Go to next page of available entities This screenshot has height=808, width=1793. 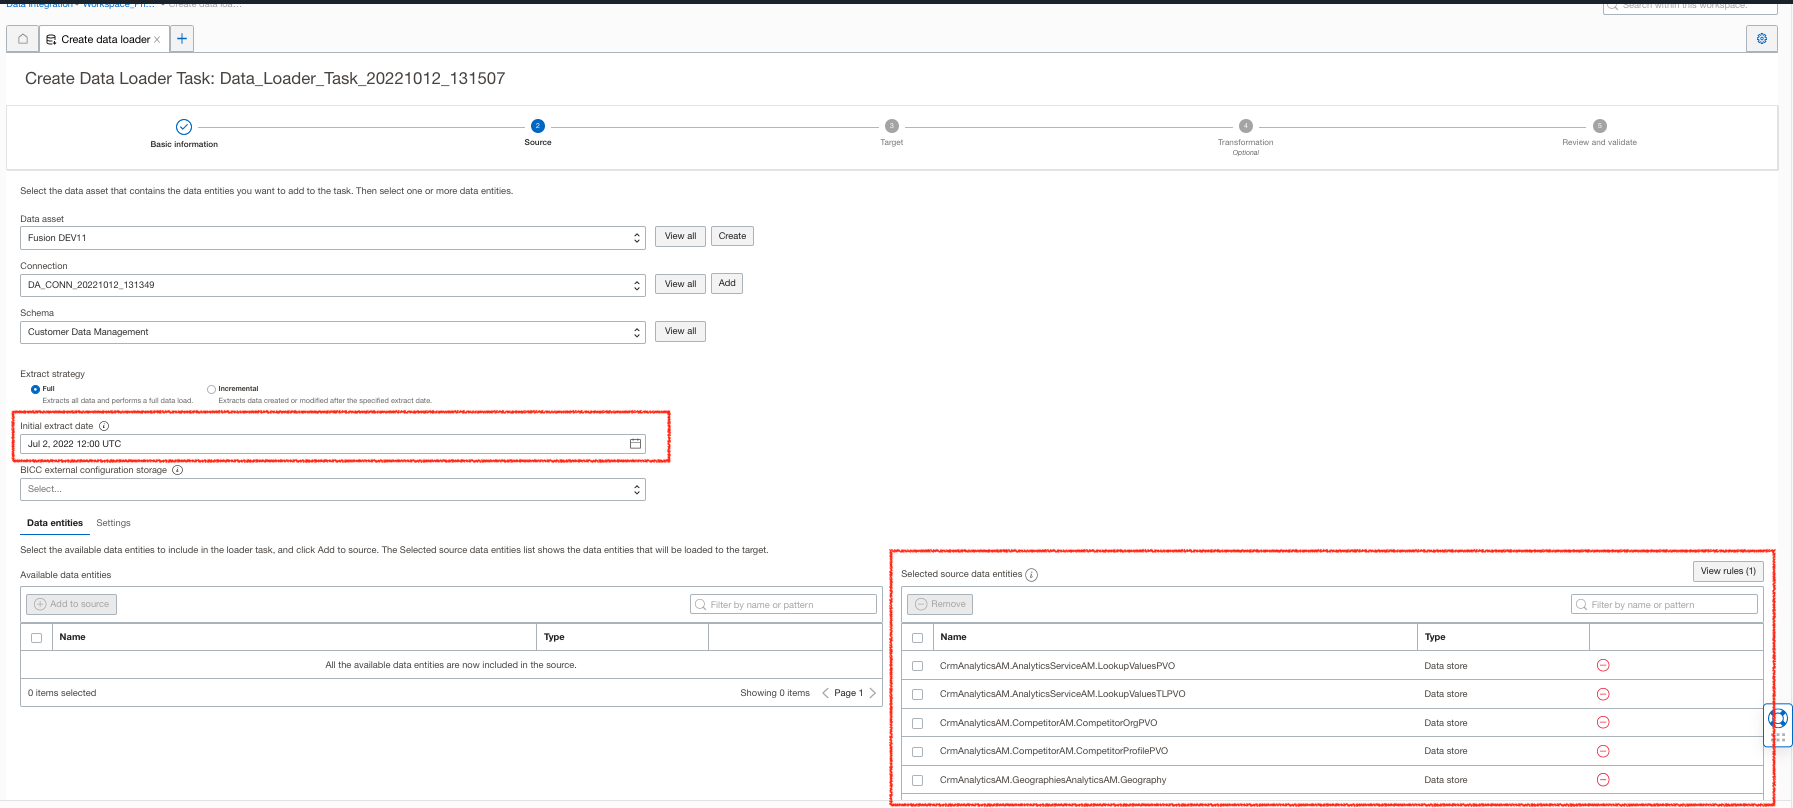(872, 693)
